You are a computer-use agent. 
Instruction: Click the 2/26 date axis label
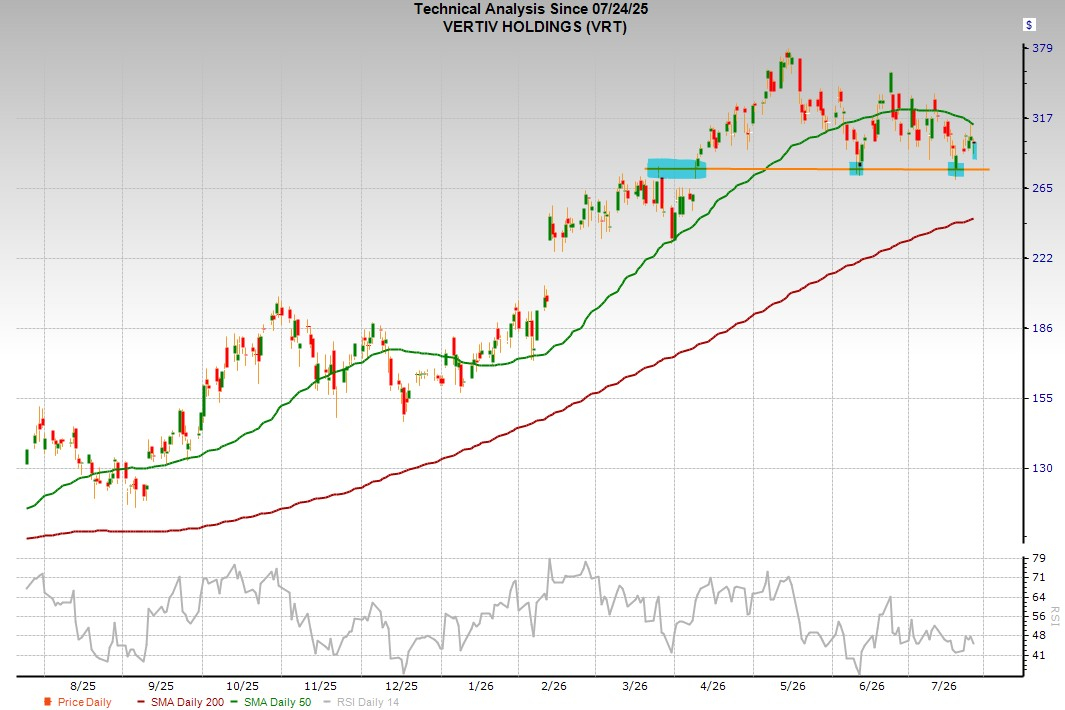coord(554,686)
